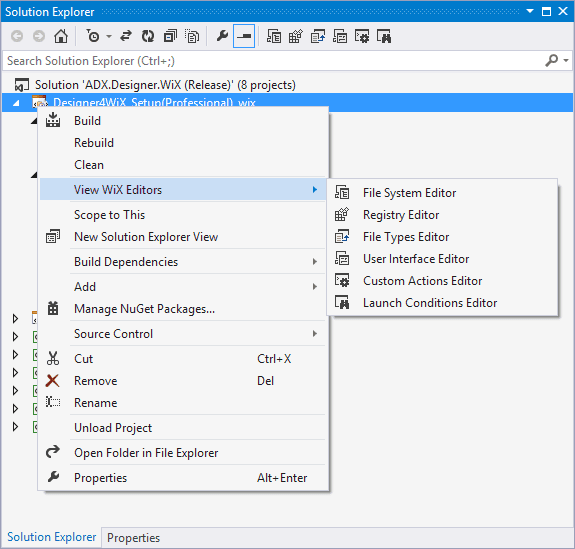The width and height of the screenshot is (575, 549).
Task: Collapse the Designer4WiX_Setup project node
Action: (16, 103)
